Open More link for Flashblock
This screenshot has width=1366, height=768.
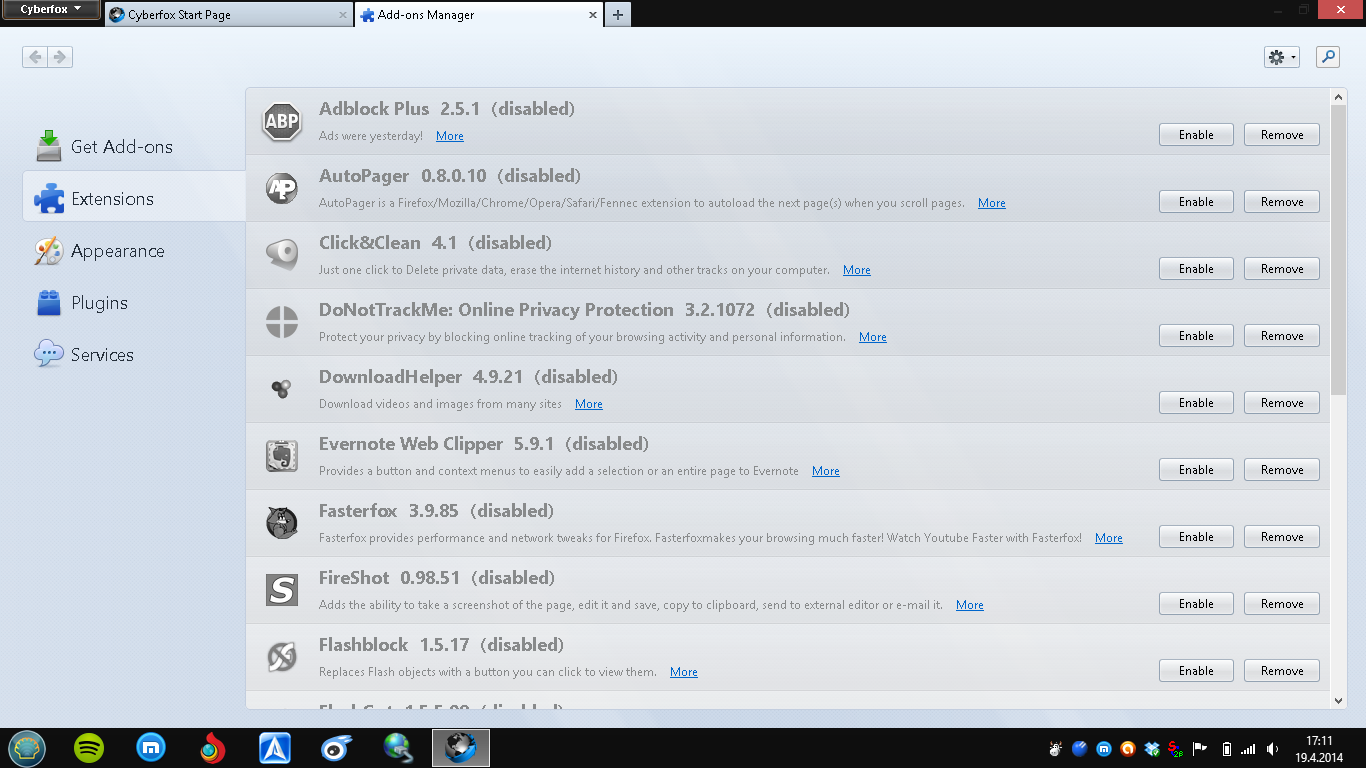(684, 672)
